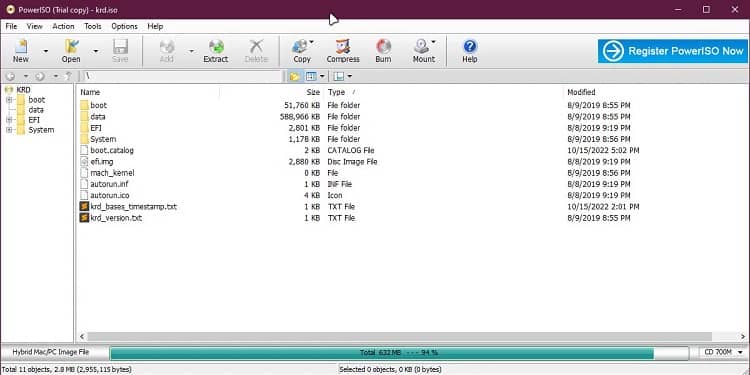The image size is (750, 375).
Task: Open the Help menu
Action: point(155,26)
